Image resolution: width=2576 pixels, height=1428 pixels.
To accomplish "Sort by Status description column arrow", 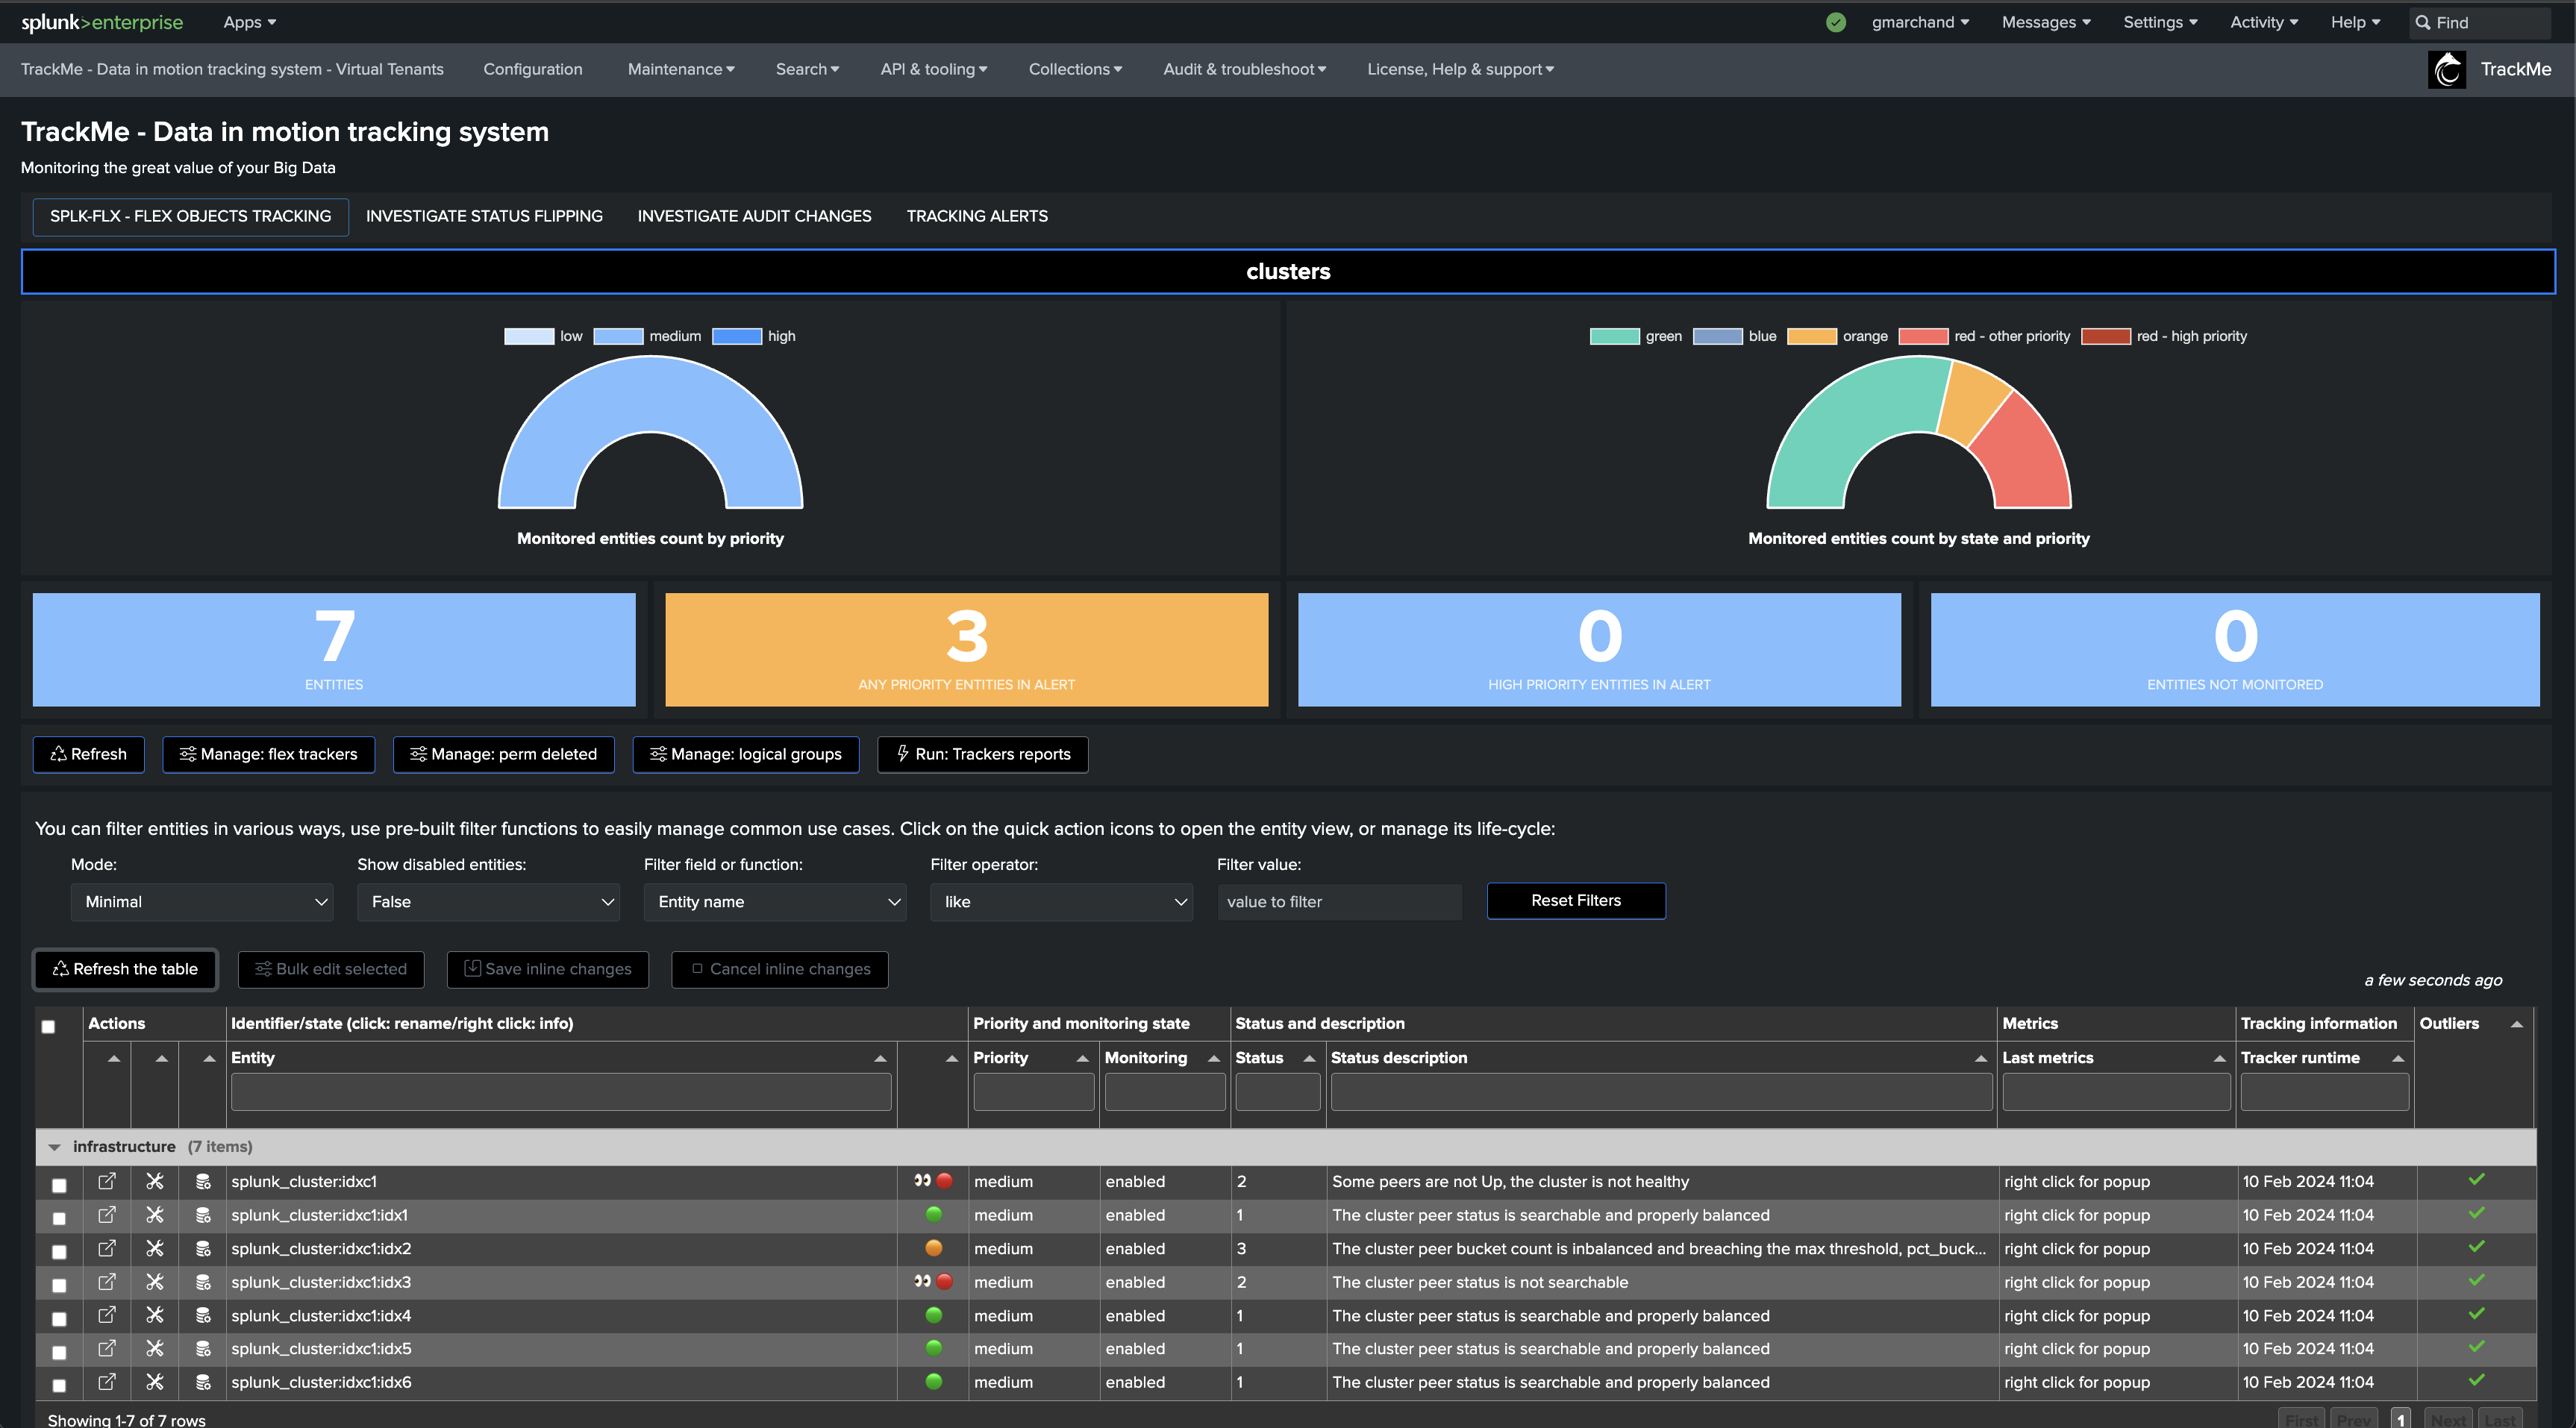I will click(x=1980, y=1058).
